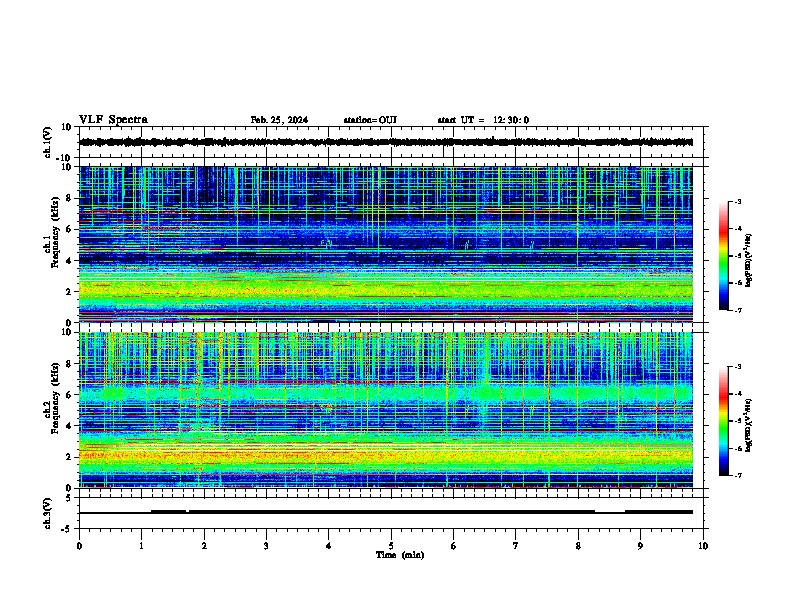Click the 'VLF Spectra' plot title
The height and width of the screenshot is (612, 792).
113,120
